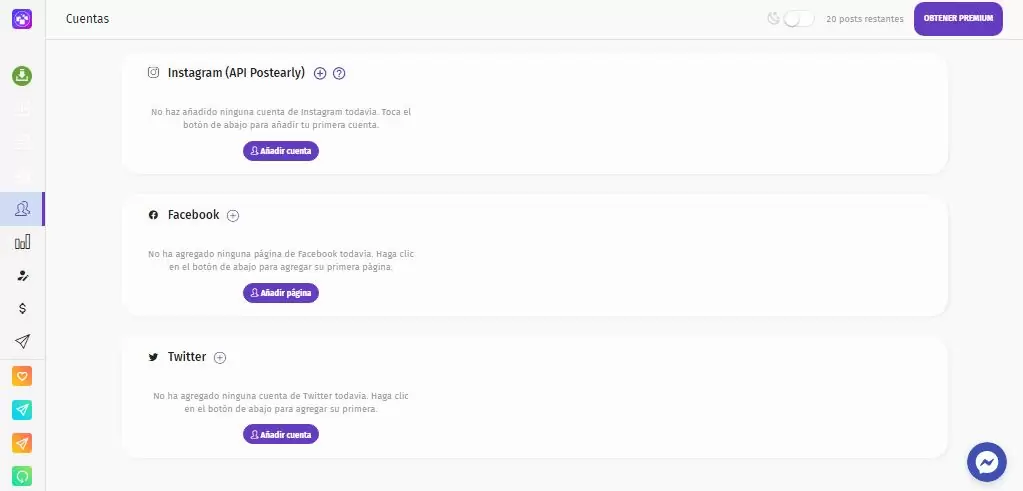Click the orange paper plane sidebar icon
Viewport: 1023px width, 491px height.
click(22, 443)
